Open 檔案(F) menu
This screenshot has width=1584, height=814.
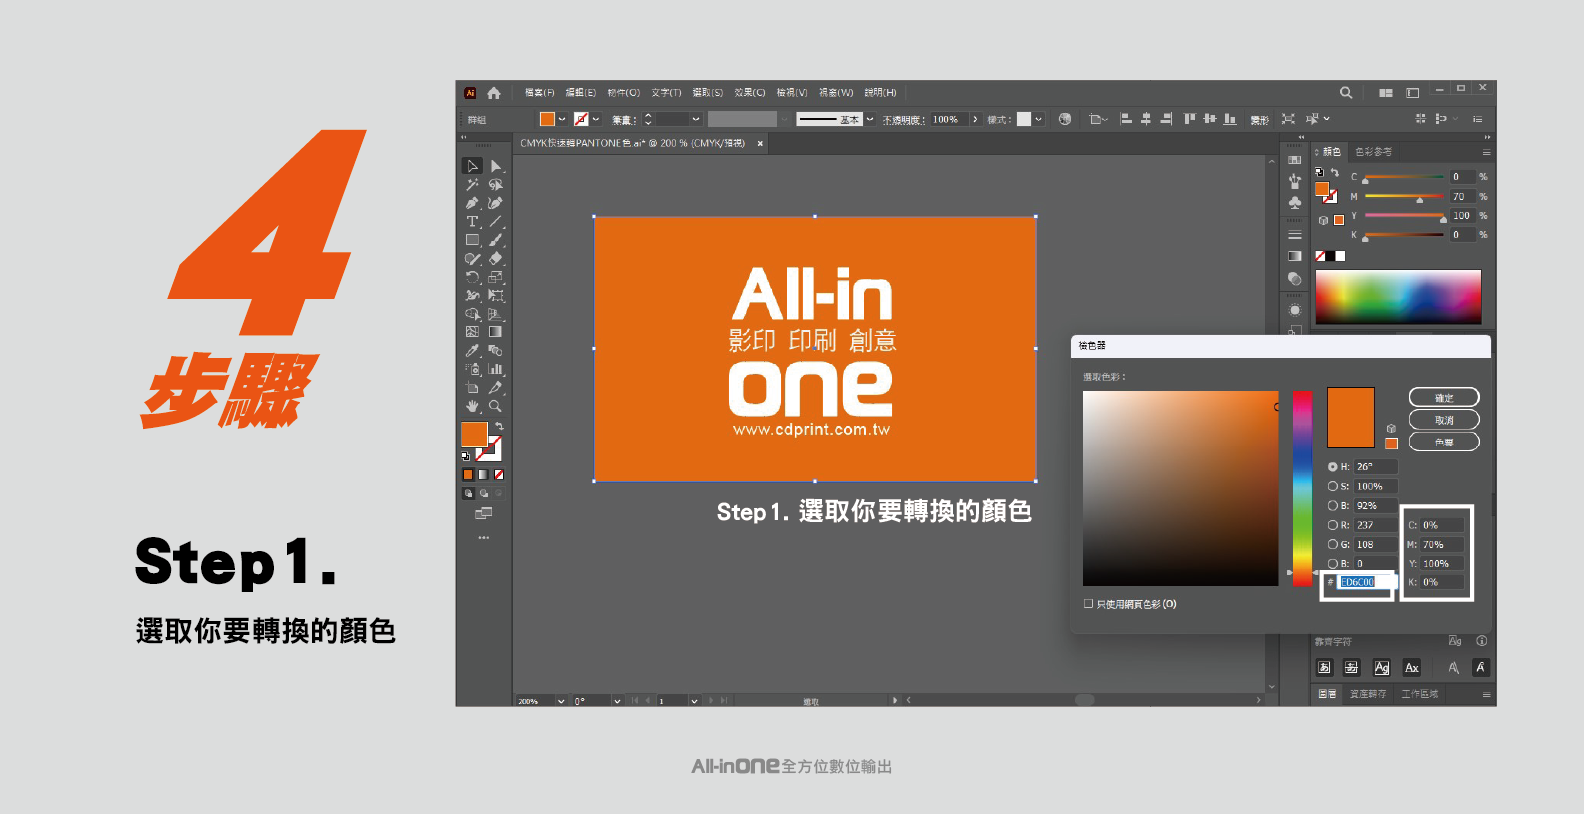pyautogui.click(x=539, y=93)
